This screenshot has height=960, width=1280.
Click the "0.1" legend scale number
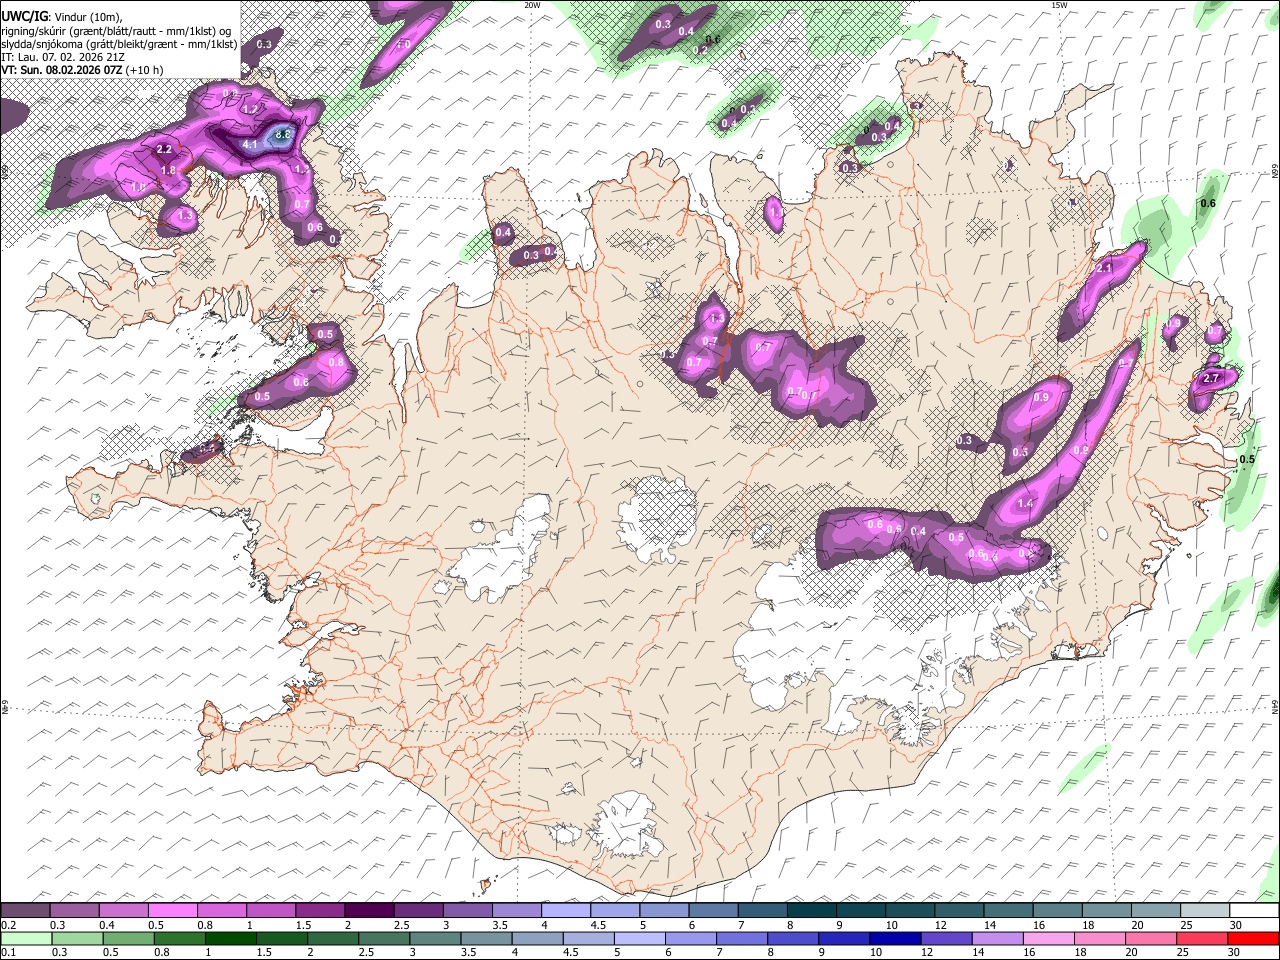tap(8, 952)
